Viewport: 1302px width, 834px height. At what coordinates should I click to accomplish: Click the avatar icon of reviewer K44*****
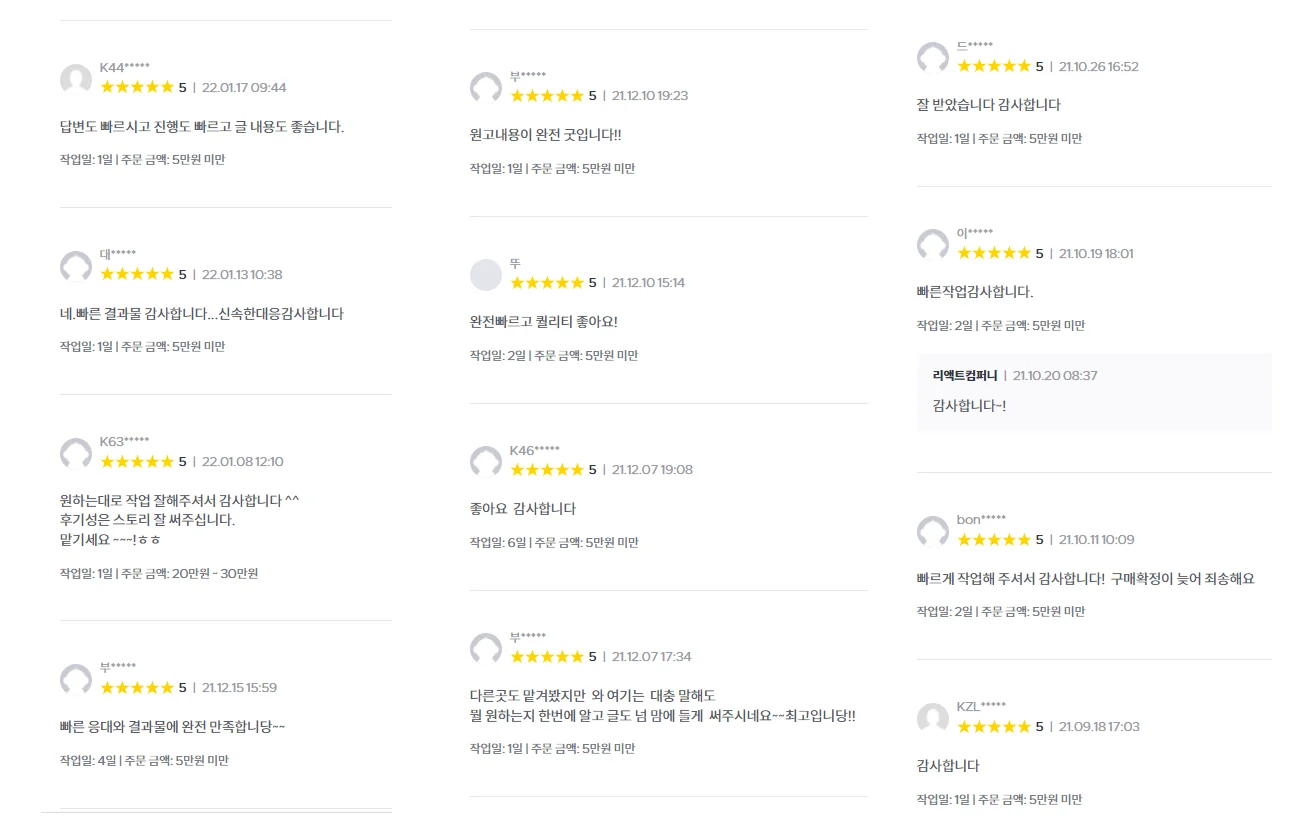pyautogui.click(x=76, y=80)
